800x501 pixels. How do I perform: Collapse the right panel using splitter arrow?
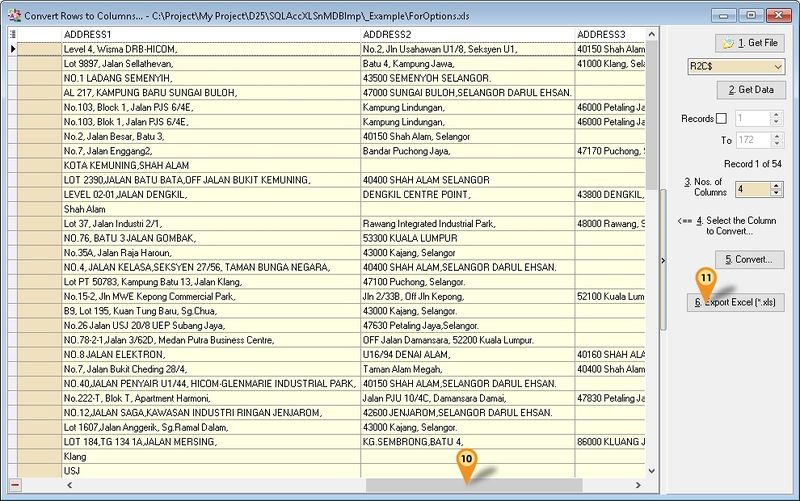point(662,260)
